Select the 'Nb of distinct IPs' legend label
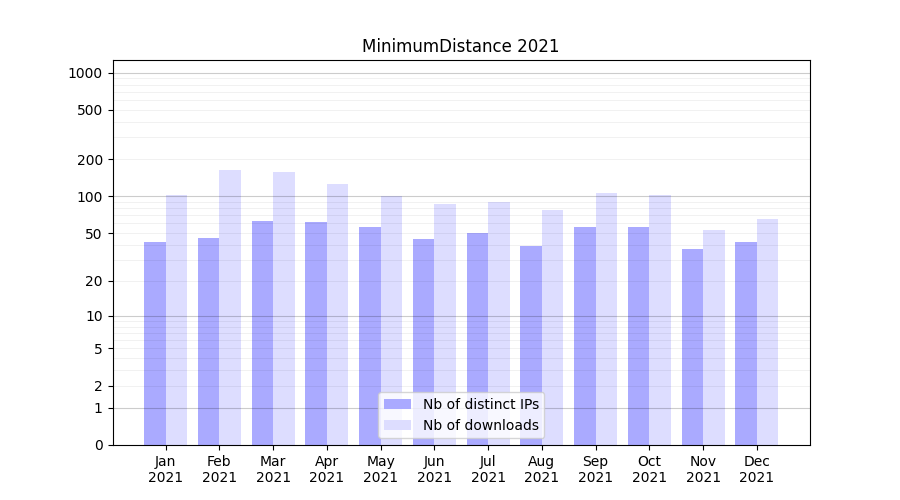Screen dimensions: 900x500 pyautogui.click(x=480, y=404)
